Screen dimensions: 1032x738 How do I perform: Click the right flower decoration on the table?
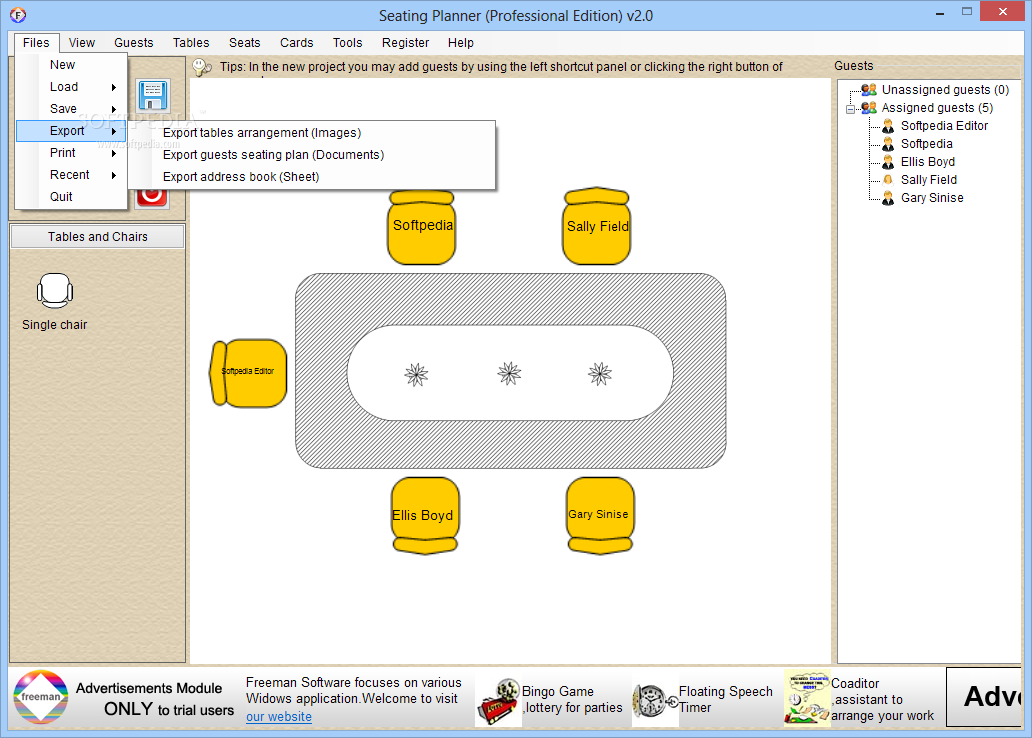pos(600,374)
